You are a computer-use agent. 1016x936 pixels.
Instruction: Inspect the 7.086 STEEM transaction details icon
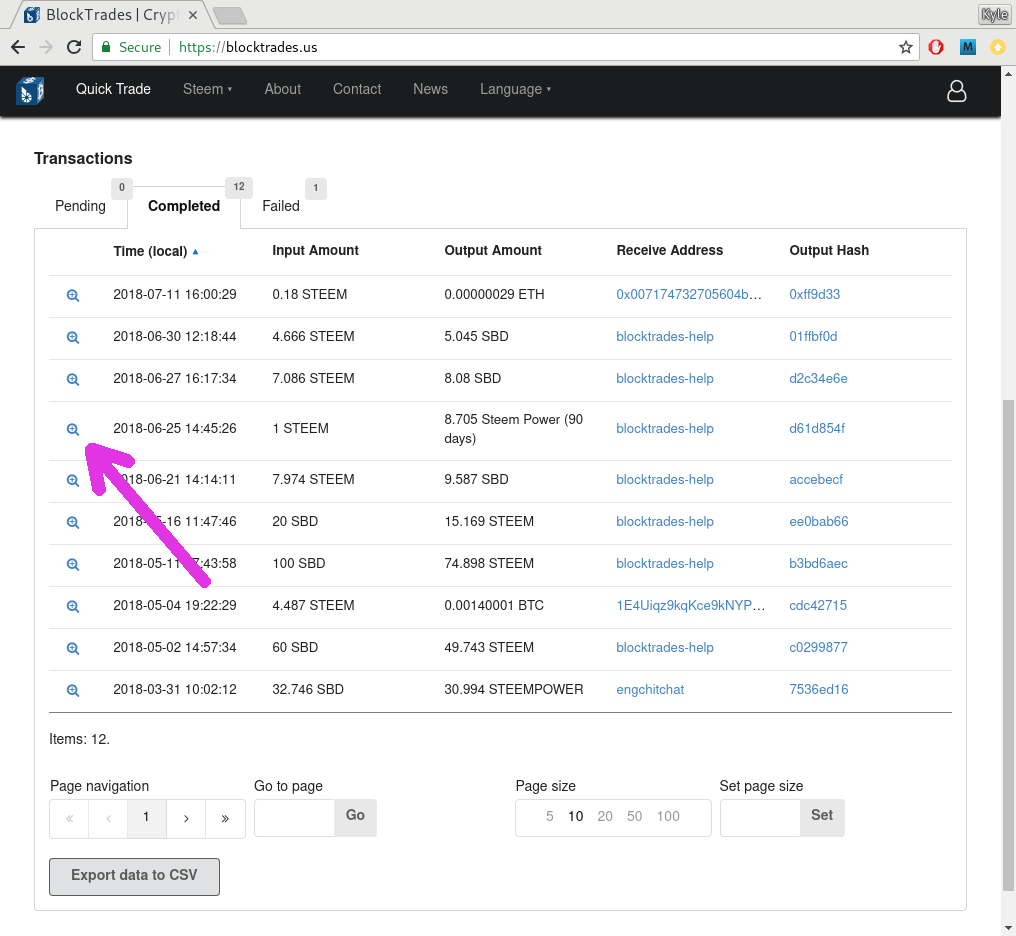click(73, 380)
